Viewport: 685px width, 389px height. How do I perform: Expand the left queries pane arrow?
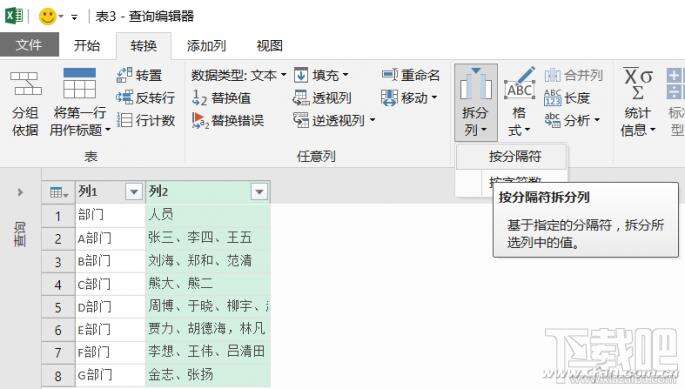pos(20,192)
